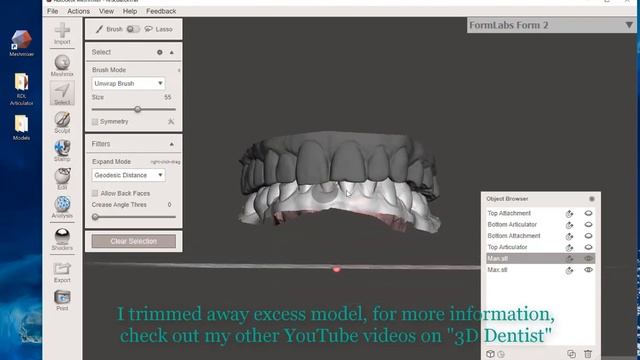This screenshot has height=360, width=640.
Task: Click the Duplicate object icon in Object Browser
Action: click(571, 354)
